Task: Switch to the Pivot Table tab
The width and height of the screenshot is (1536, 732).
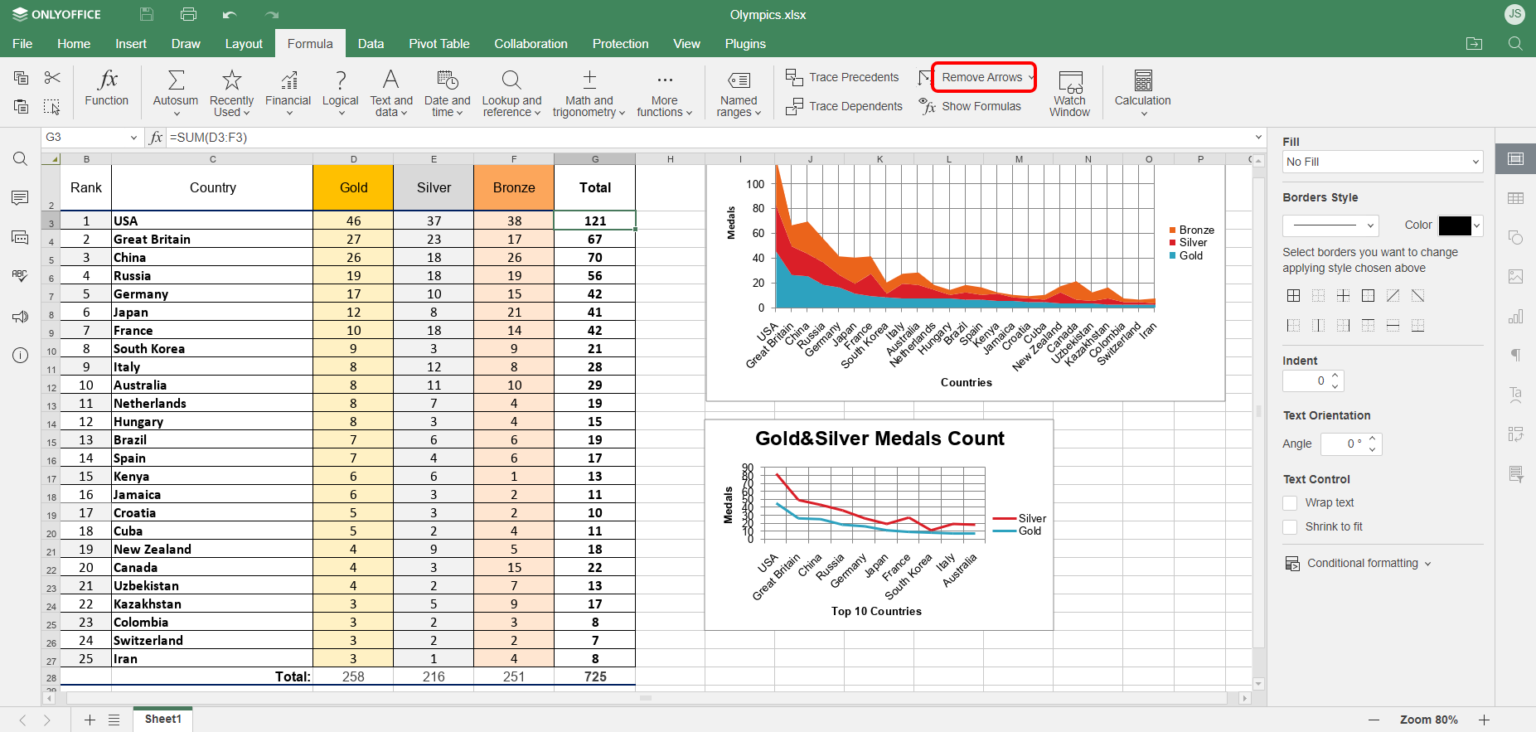Action: (439, 43)
